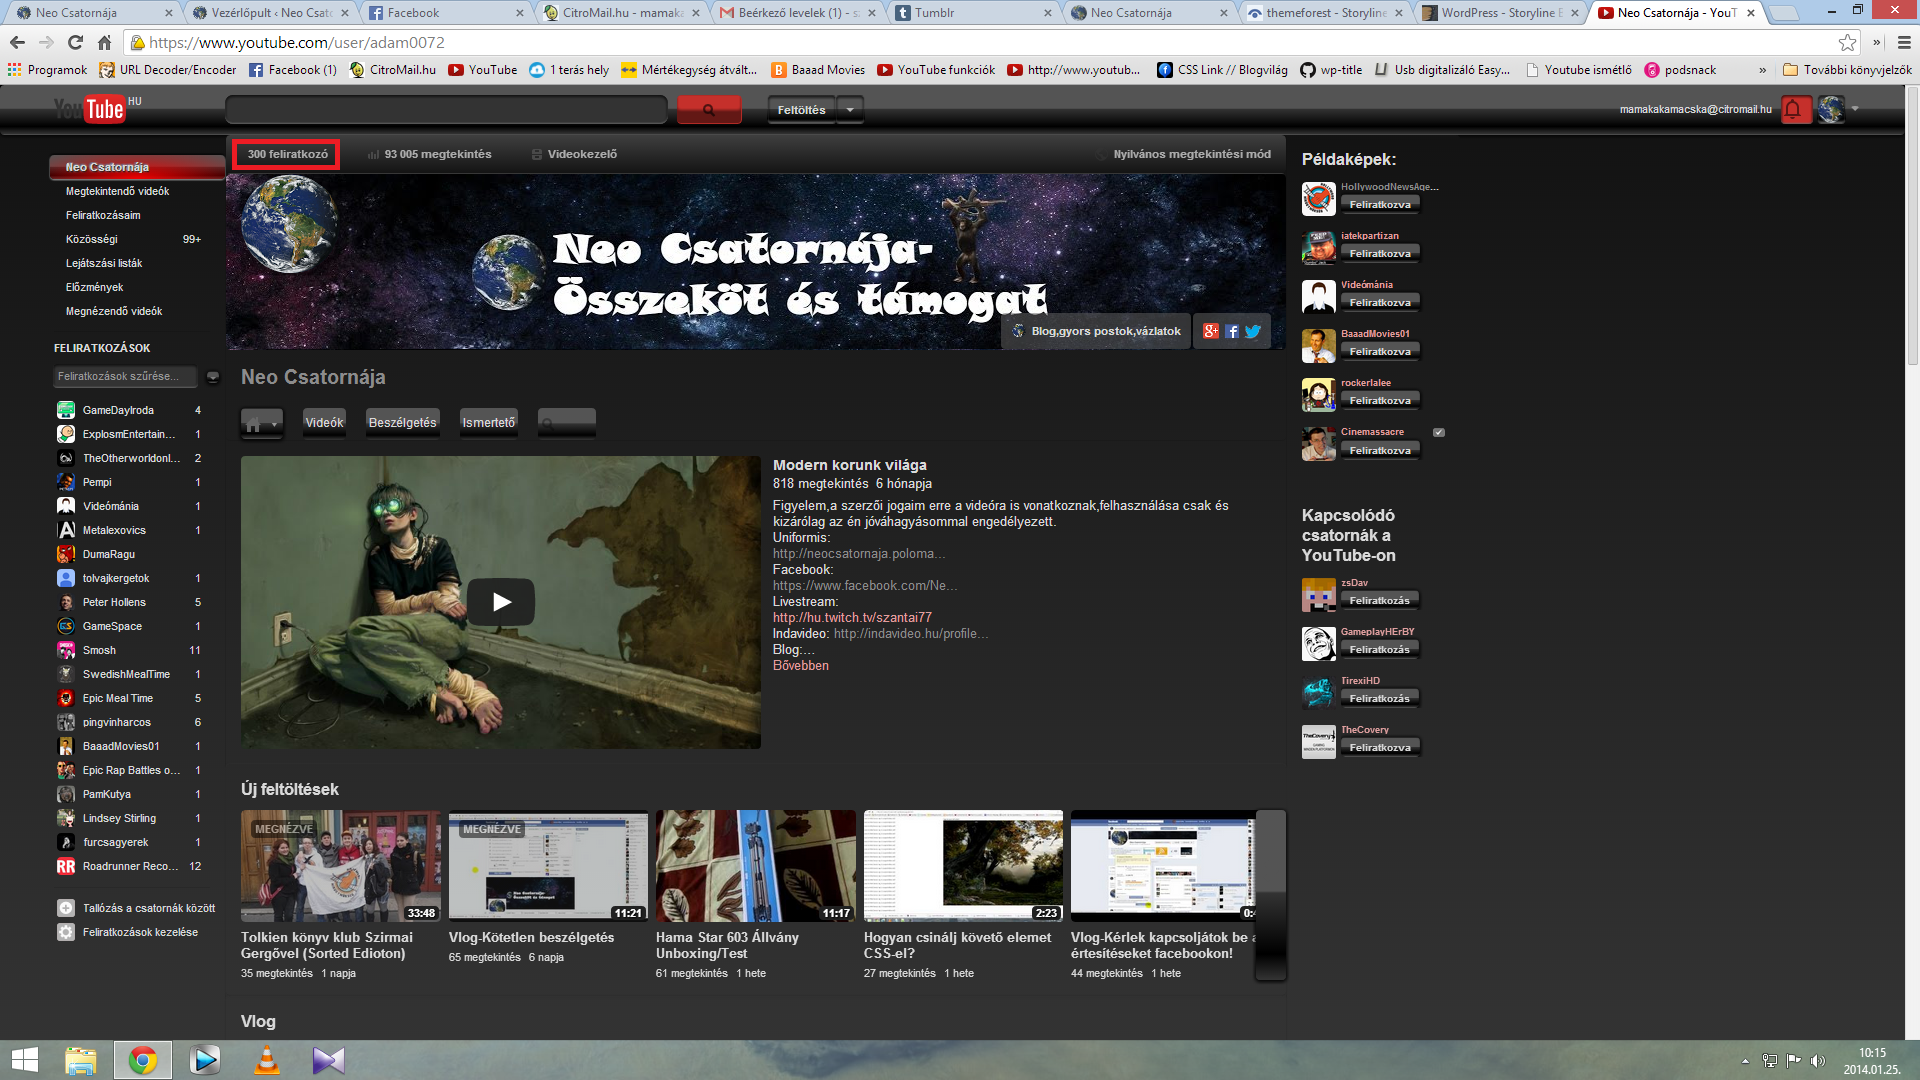Toggle iatekpartizan Feliratkozva subscription
The image size is (1920, 1080).
point(1380,253)
